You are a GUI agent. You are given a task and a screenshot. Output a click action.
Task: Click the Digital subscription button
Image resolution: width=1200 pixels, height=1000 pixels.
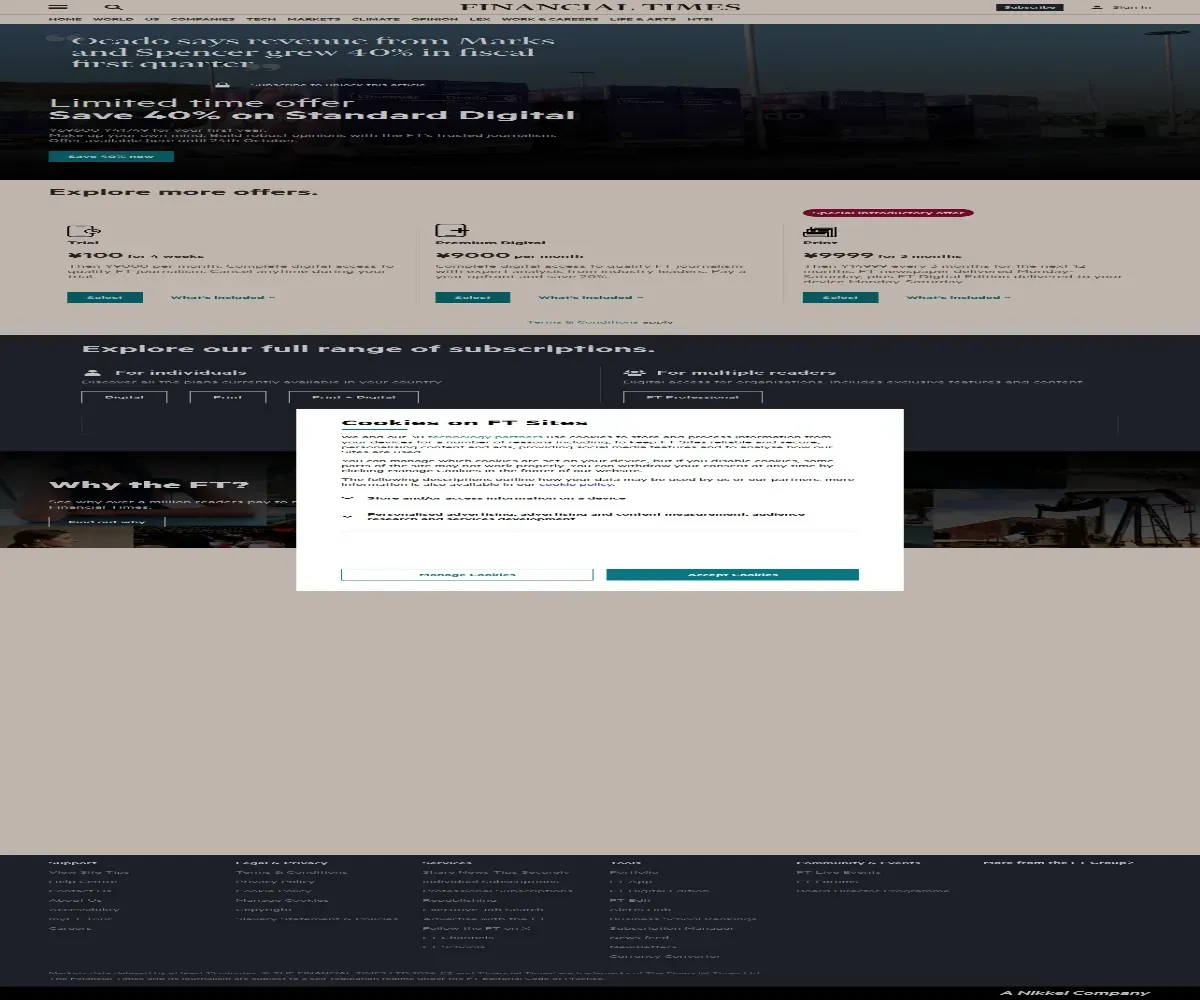tap(124, 397)
